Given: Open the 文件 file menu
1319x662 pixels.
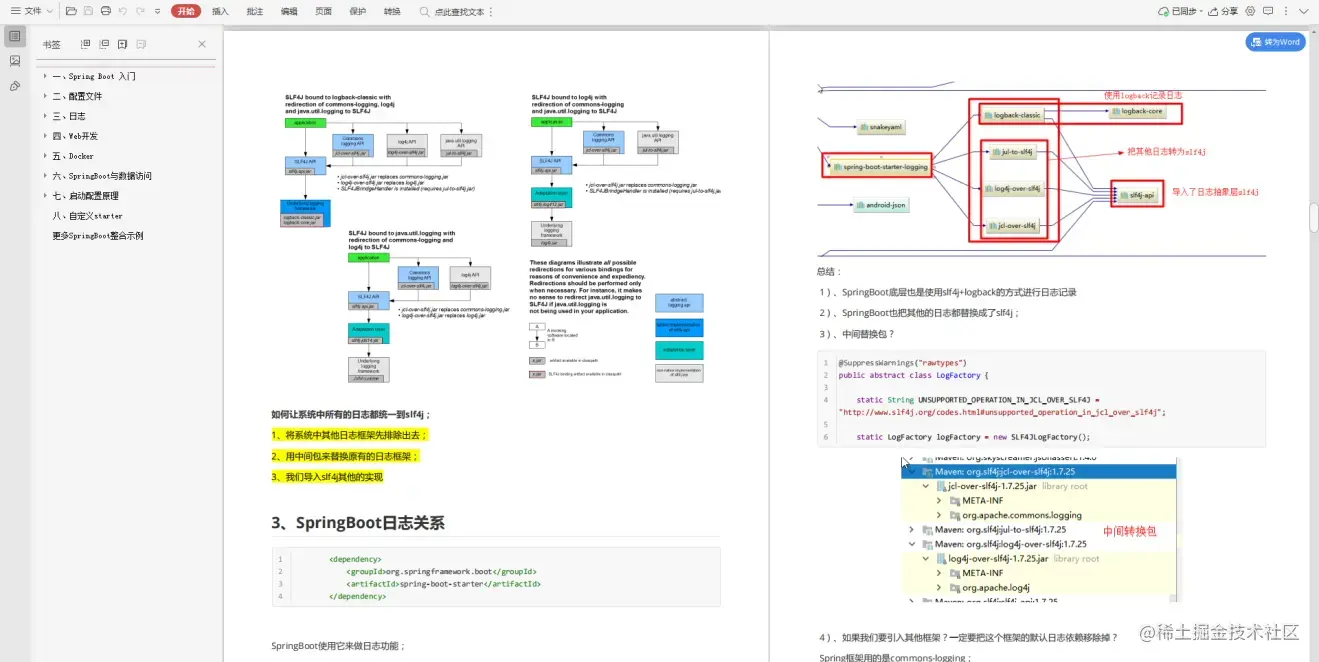Looking at the screenshot, I should click(x=30, y=11).
